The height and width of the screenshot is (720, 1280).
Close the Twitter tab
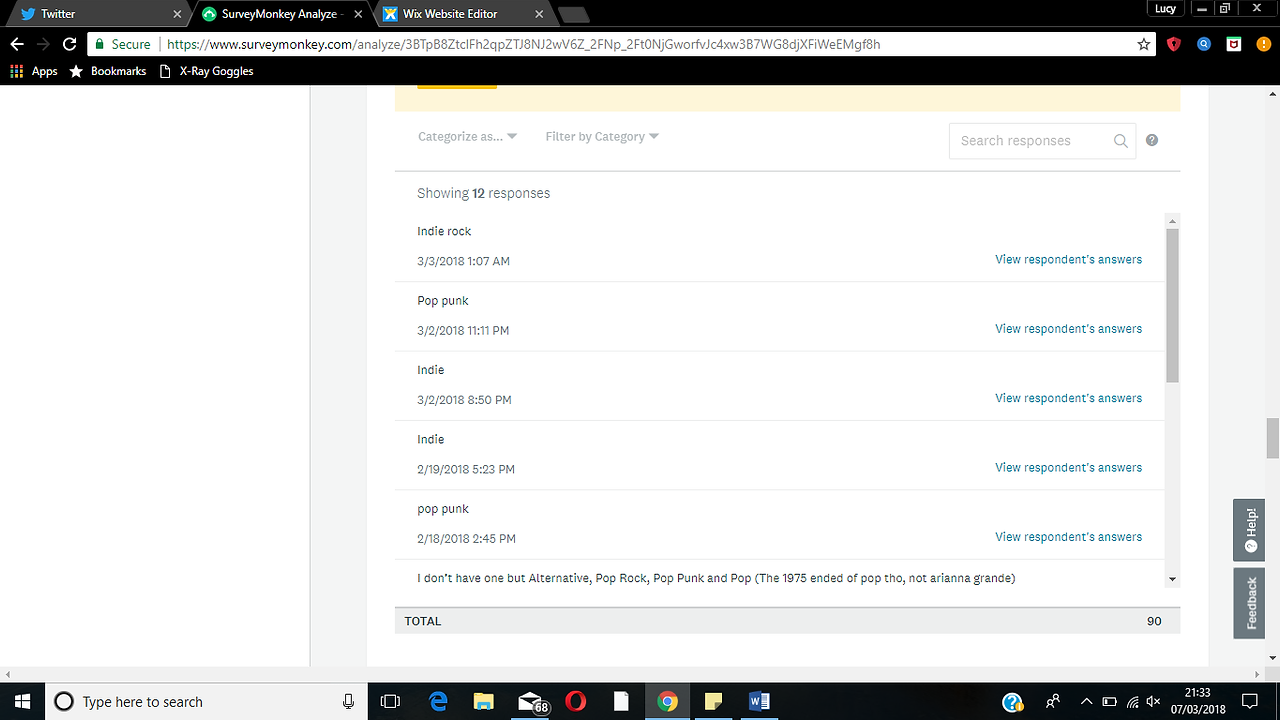[x=177, y=14]
